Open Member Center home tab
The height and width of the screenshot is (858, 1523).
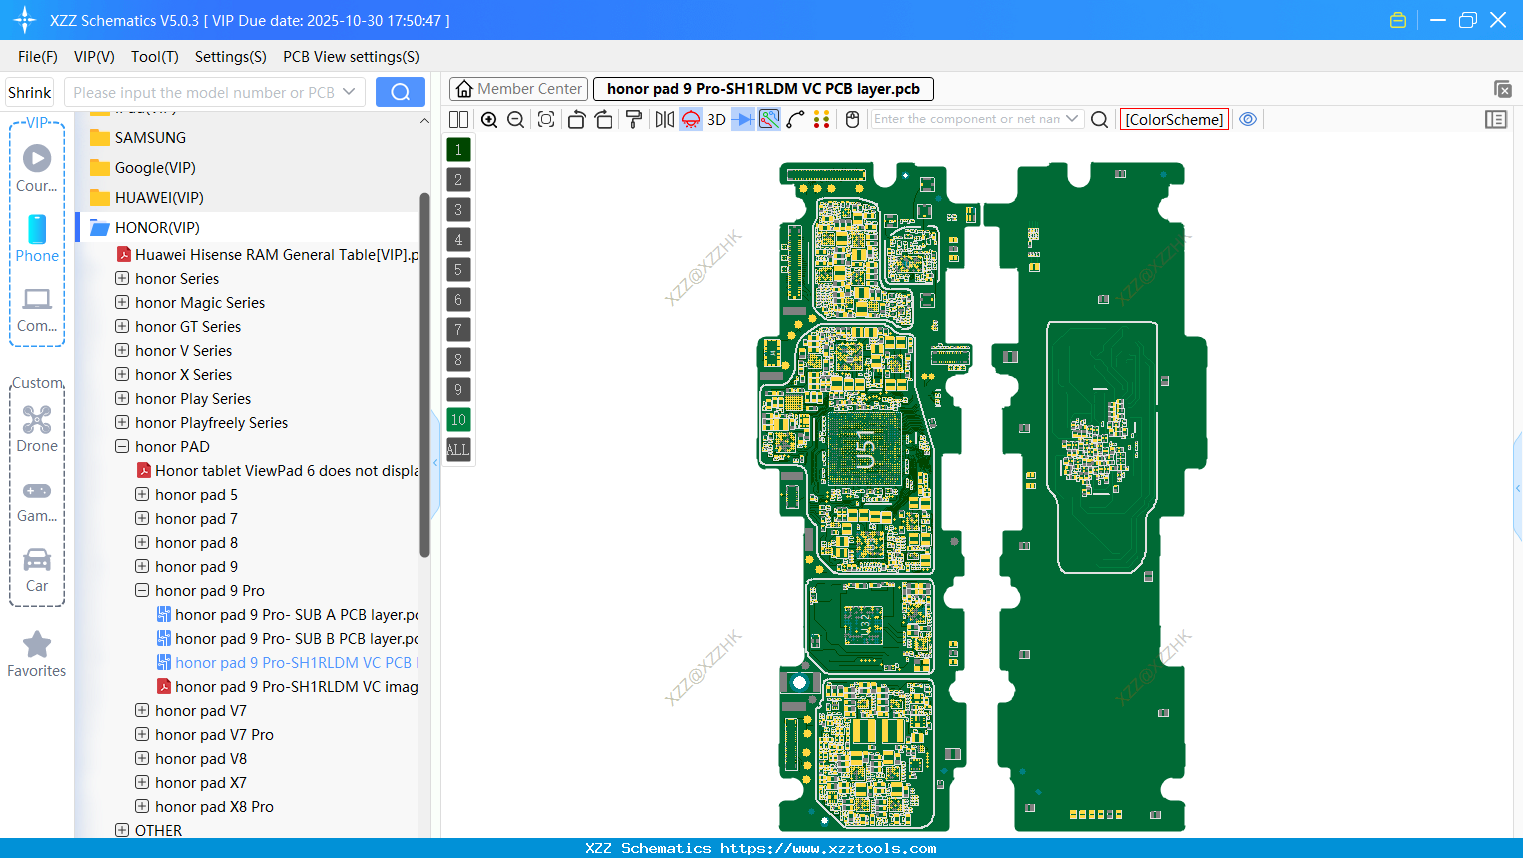coord(519,89)
